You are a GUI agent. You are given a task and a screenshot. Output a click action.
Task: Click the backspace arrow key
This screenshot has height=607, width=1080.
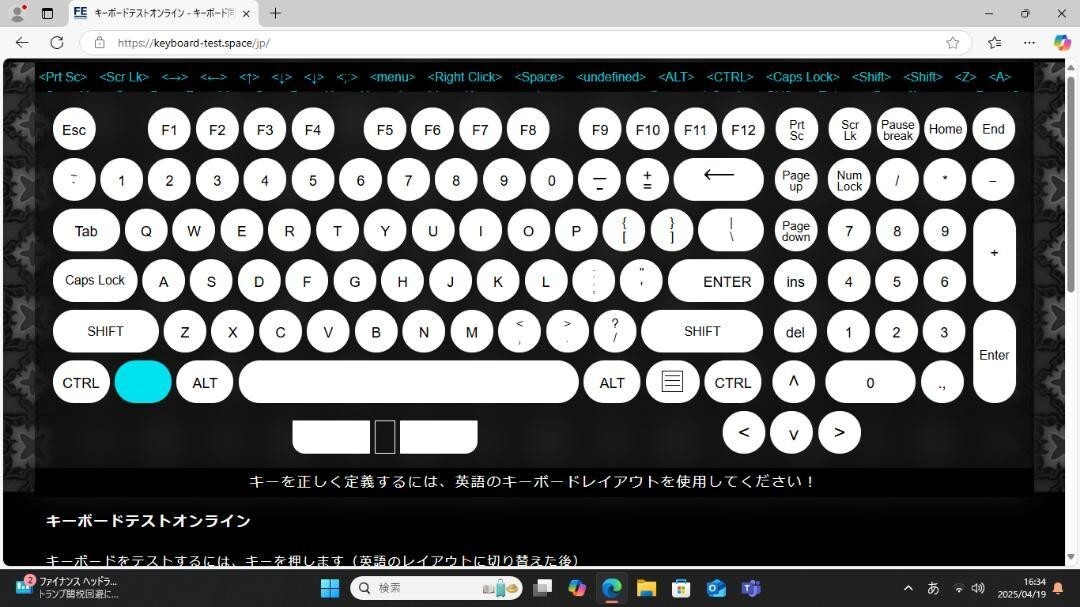pos(718,180)
